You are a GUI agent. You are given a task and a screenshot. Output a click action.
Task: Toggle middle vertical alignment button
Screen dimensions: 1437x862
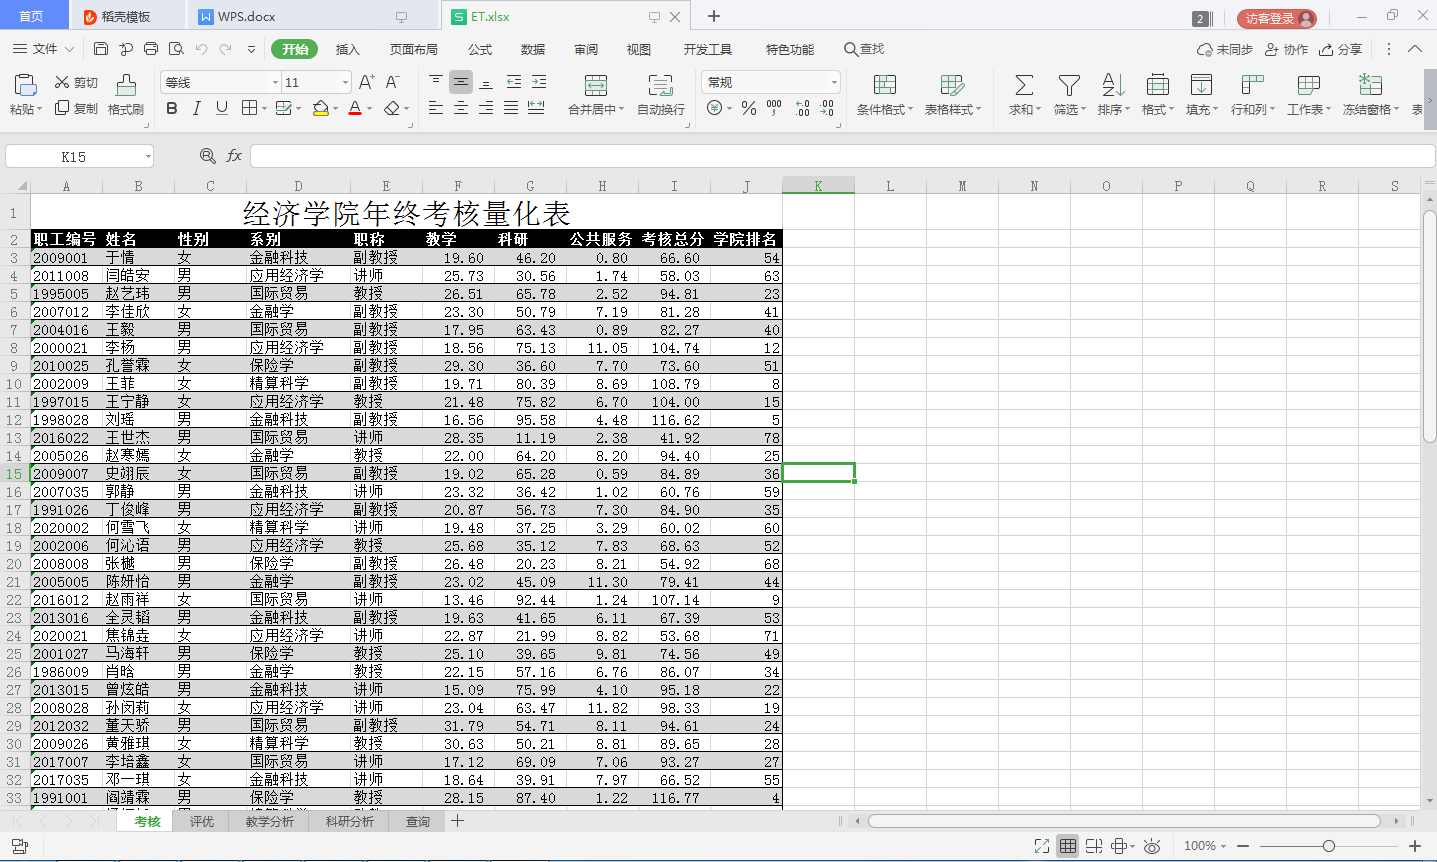(461, 82)
